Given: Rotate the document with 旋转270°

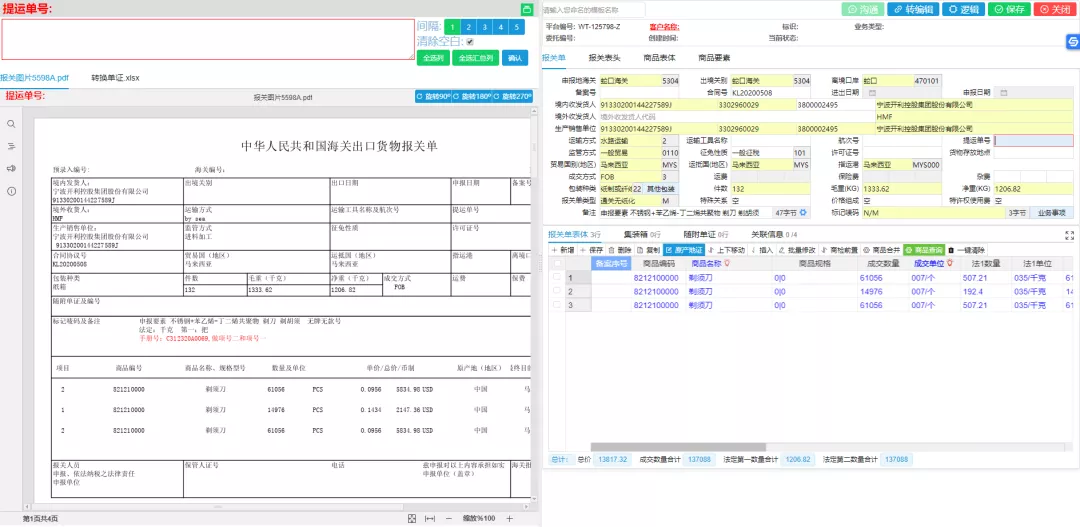Looking at the screenshot, I should 513,96.
